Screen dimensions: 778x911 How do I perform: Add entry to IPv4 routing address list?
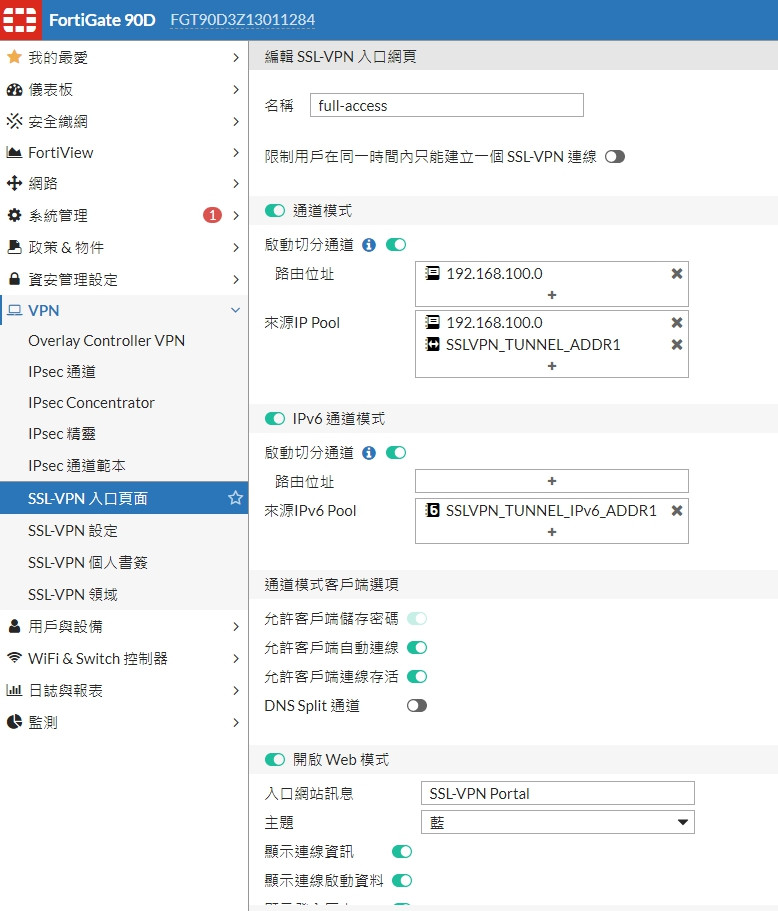click(552, 295)
